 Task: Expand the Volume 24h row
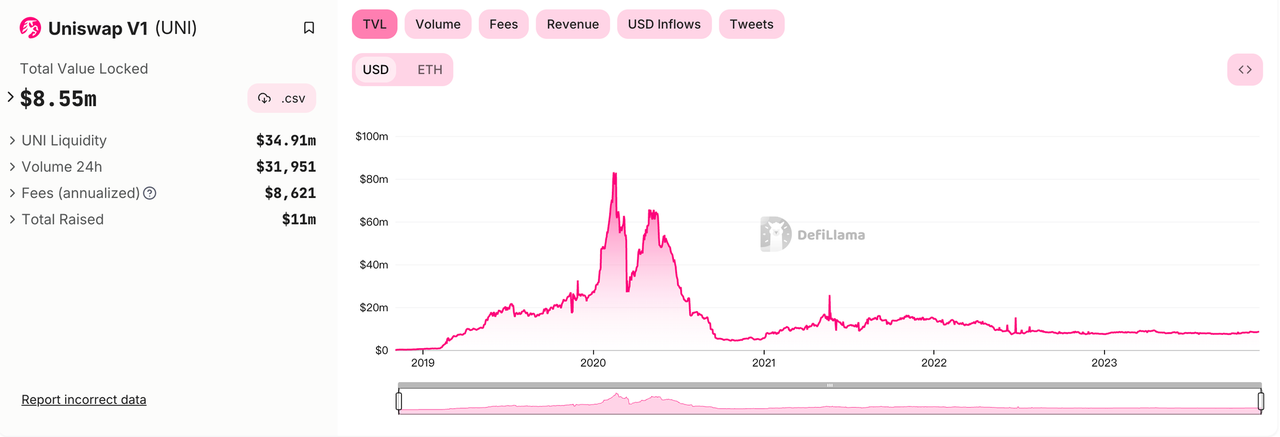[x=12, y=167]
